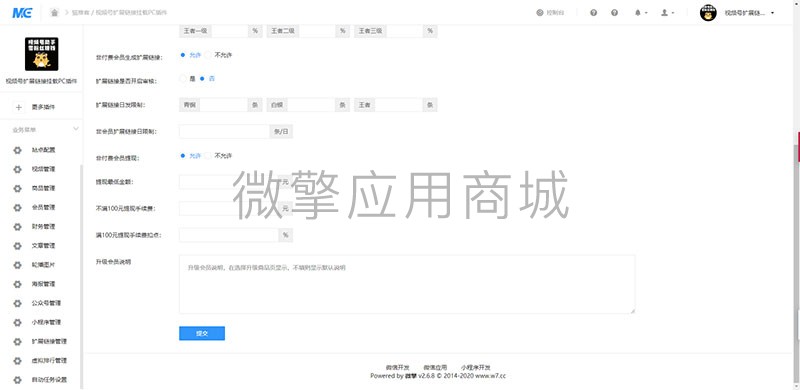Click the plugin name in the breadcrumb
This screenshot has width=800, height=390.
[131, 13]
